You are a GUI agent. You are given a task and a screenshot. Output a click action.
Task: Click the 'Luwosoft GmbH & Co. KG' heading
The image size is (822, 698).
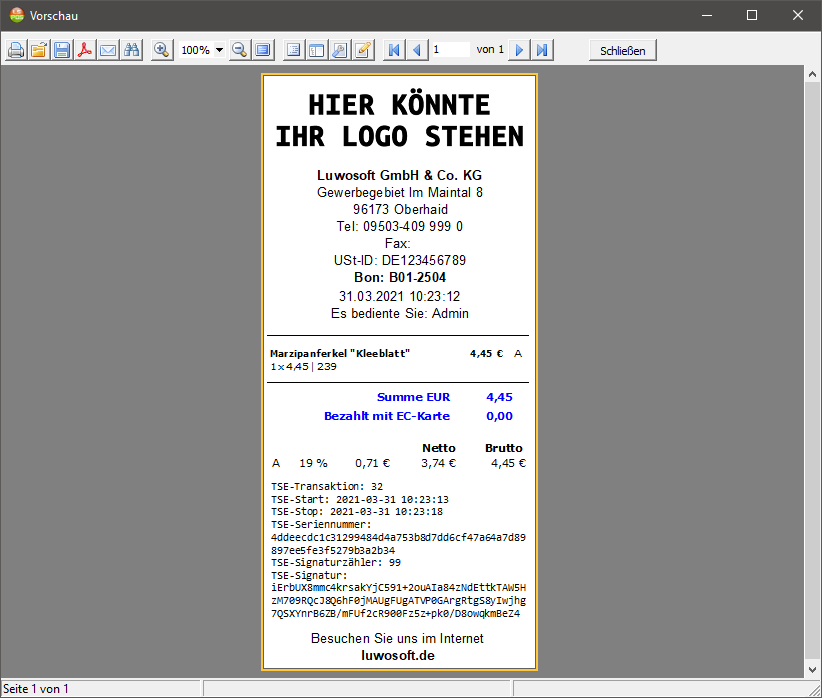(x=399, y=175)
